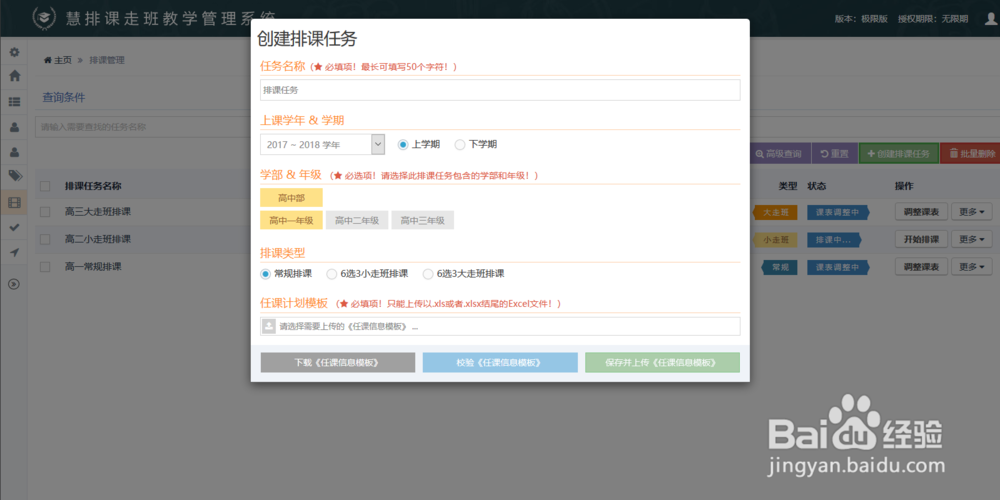The width and height of the screenshot is (1000, 500).
Task: Open the checkmark icon in left sidebar
Action: [14, 227]
